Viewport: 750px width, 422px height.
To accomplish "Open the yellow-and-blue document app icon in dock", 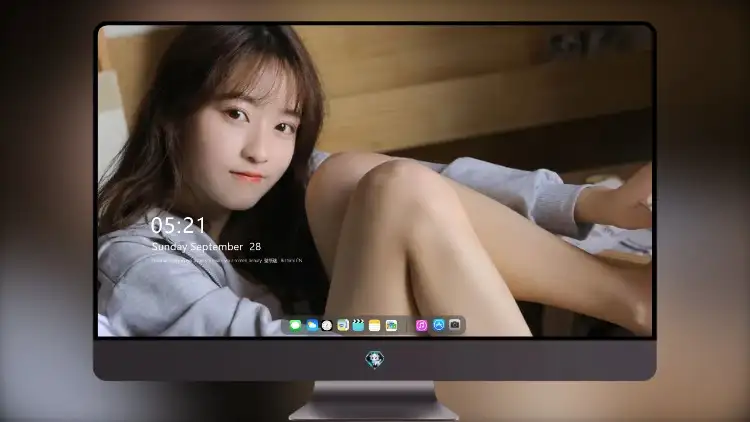I will click(342, 325).
